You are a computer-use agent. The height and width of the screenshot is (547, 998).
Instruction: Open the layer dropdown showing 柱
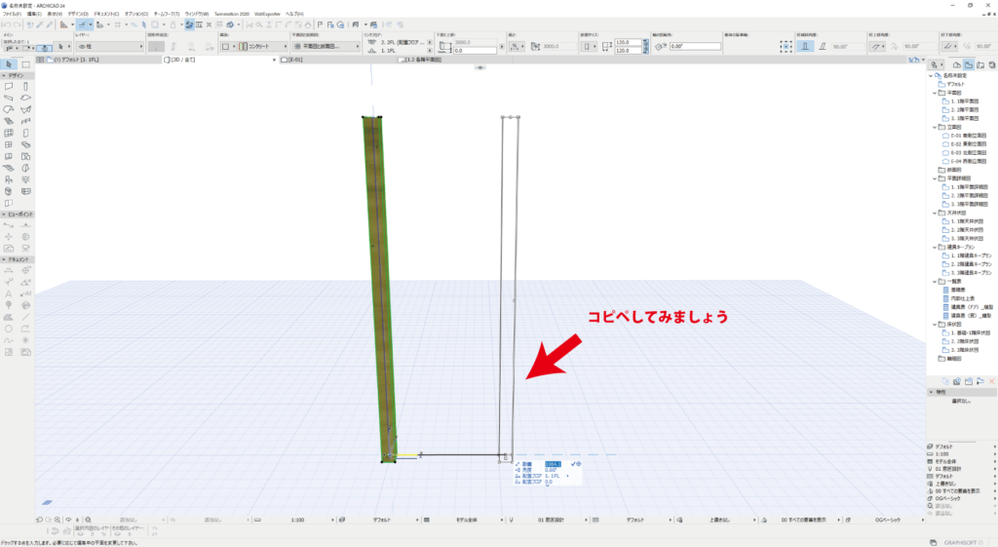point(110,46)
